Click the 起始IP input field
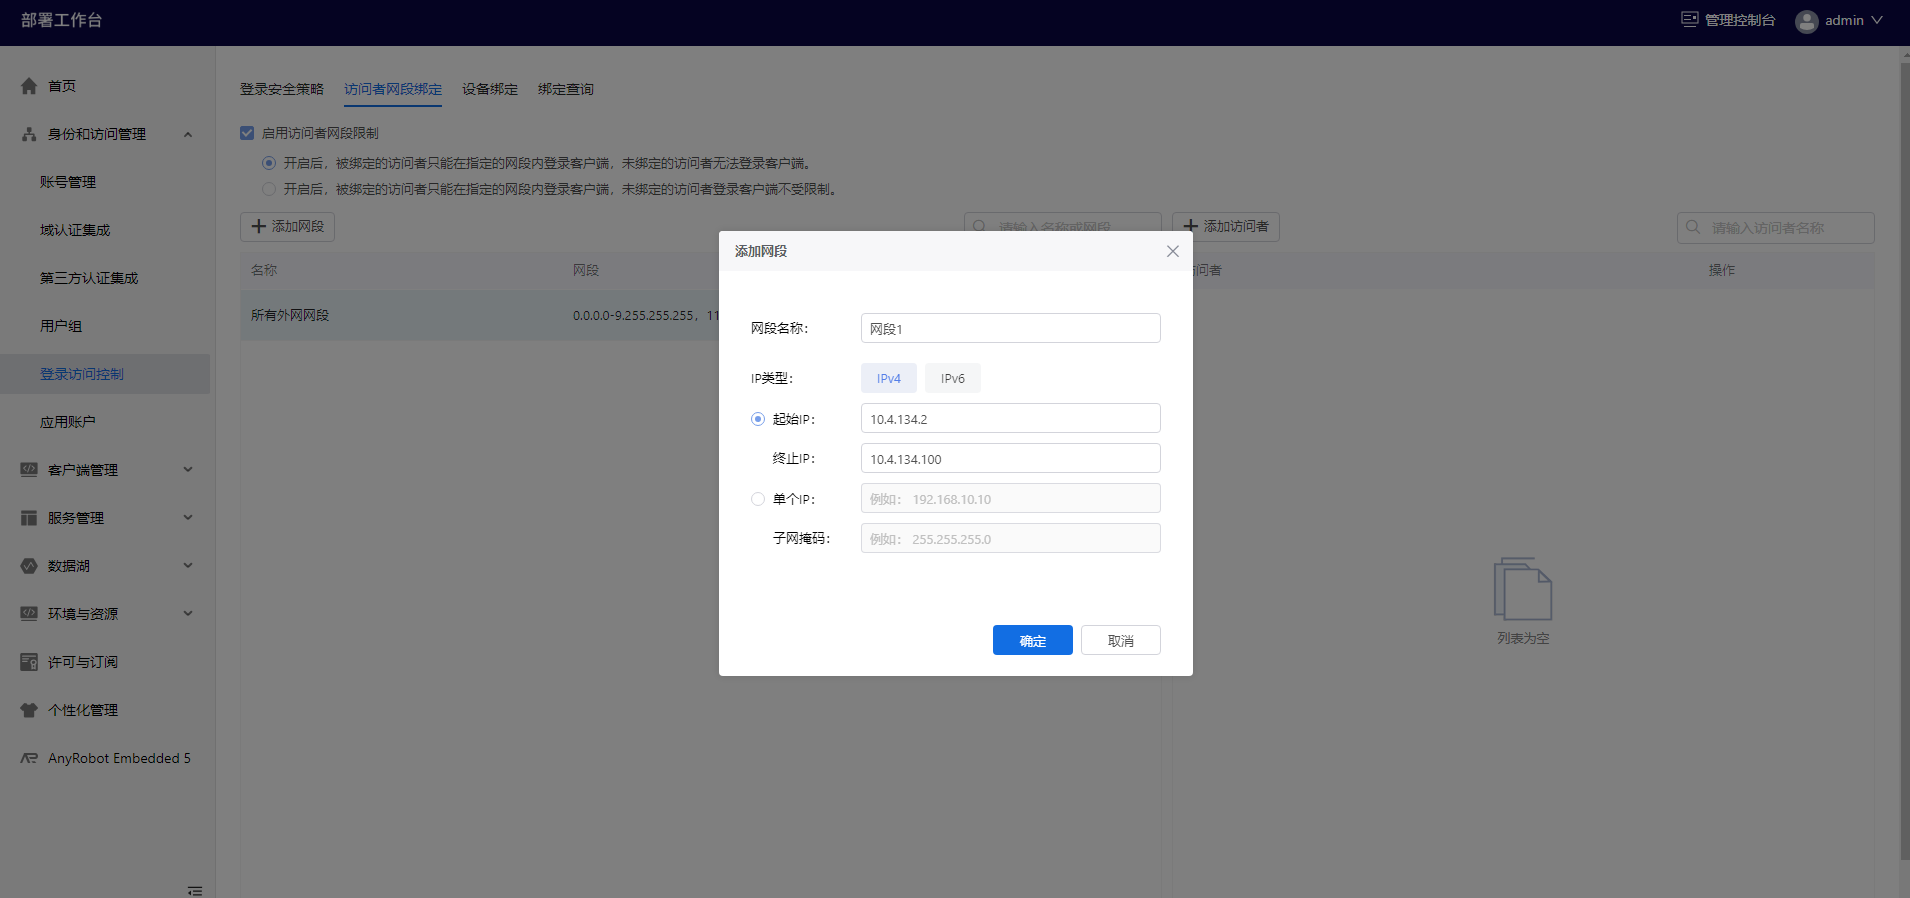1910x898 pixels. [1011, 418]
